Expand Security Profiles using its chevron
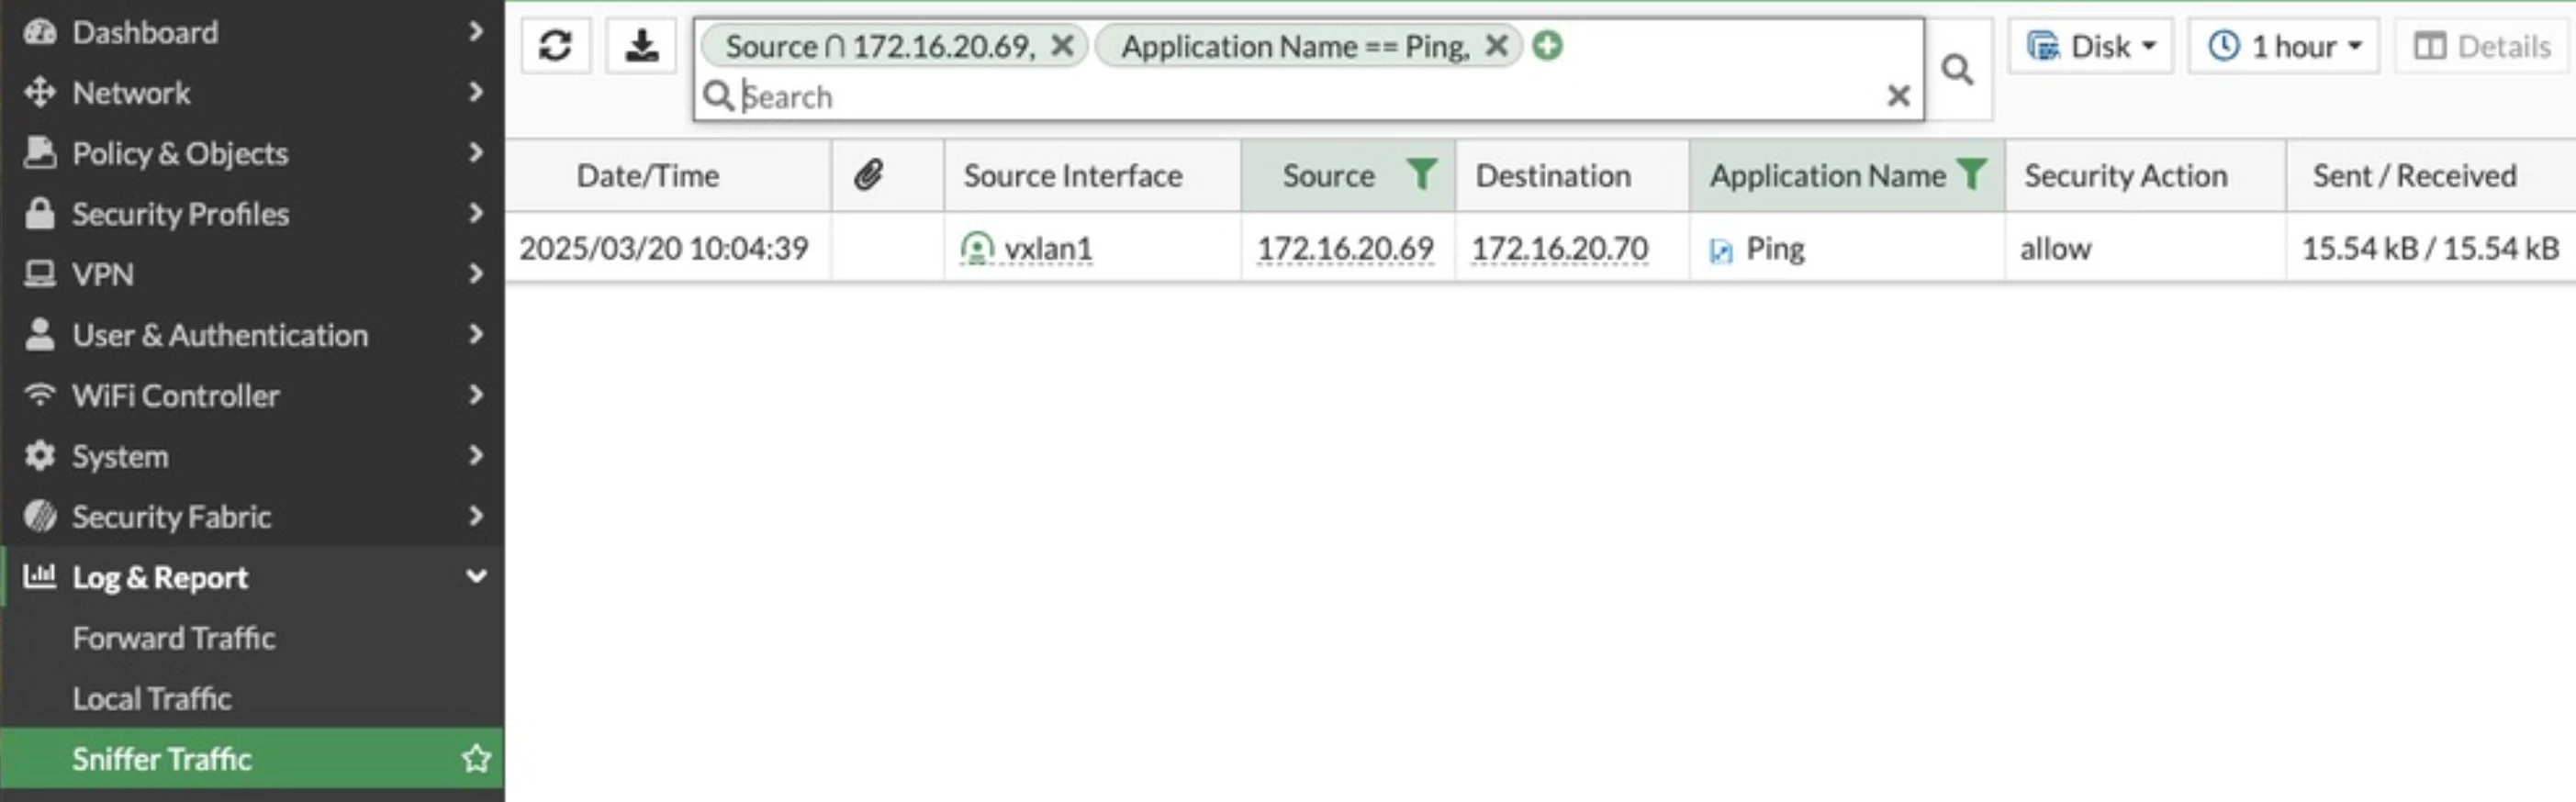Image resolution: width=2576 pixels, height=802 pixels. (x=476, y=213)
